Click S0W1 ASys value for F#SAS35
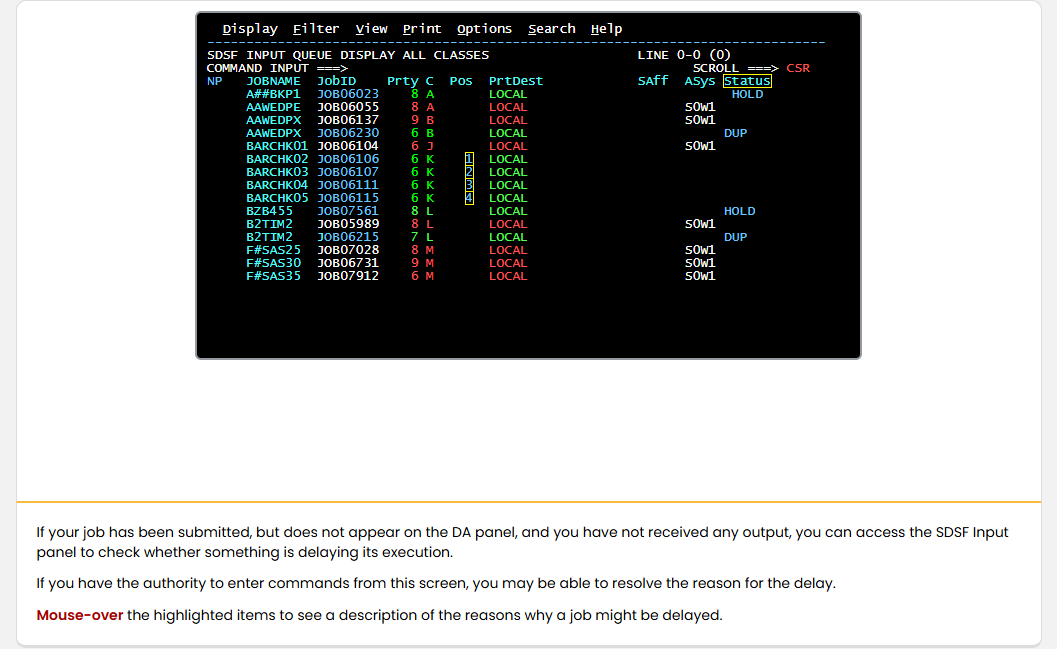The image size is (1057, 649). coord(700,276)
